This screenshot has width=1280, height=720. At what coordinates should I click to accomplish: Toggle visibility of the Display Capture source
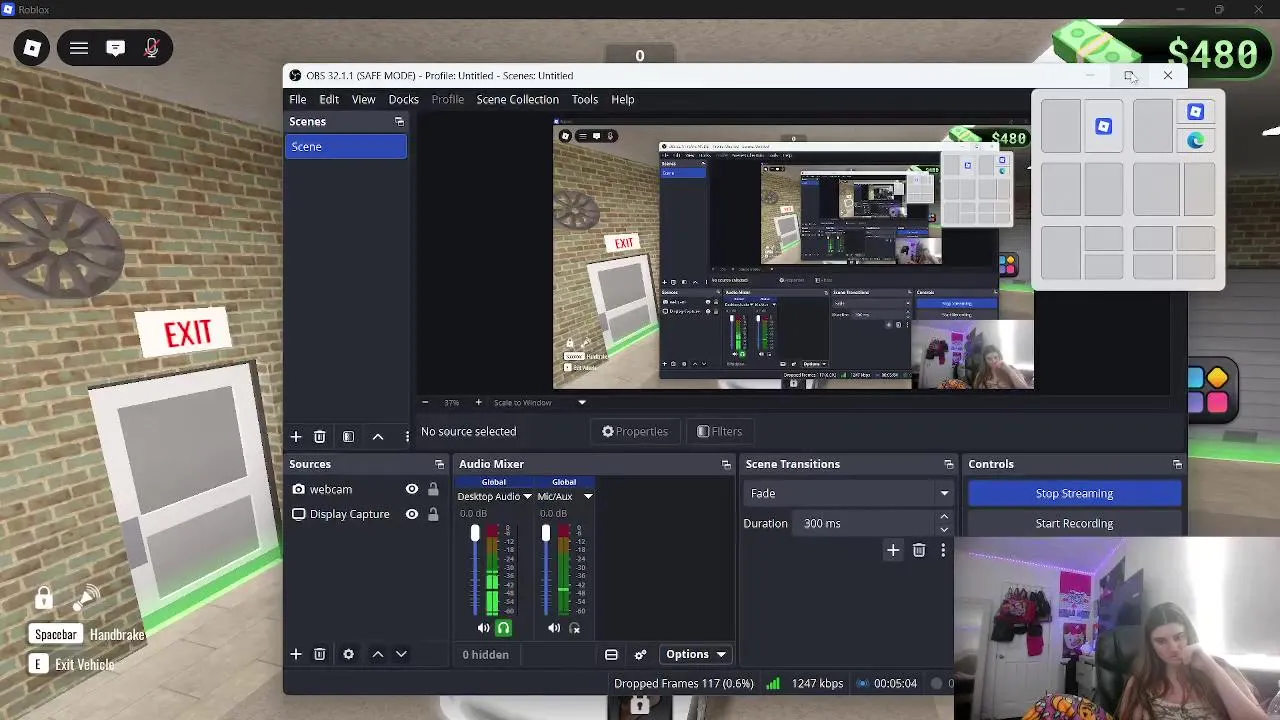click(411, 514)
